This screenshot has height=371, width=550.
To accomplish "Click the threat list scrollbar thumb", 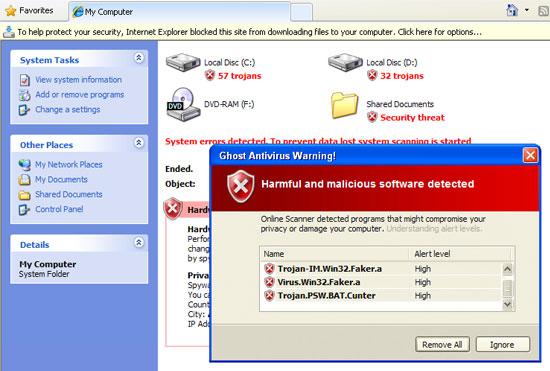I will pyautogui.click(x=507, y=288).
